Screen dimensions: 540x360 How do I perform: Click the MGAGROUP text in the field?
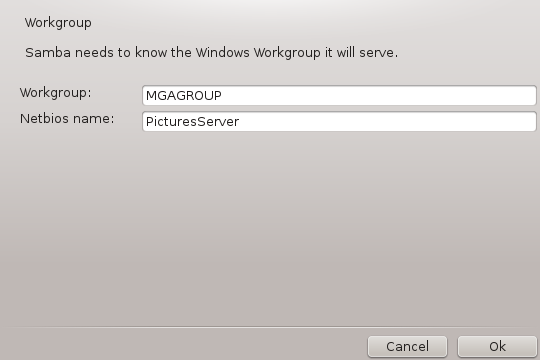point(184,95)
